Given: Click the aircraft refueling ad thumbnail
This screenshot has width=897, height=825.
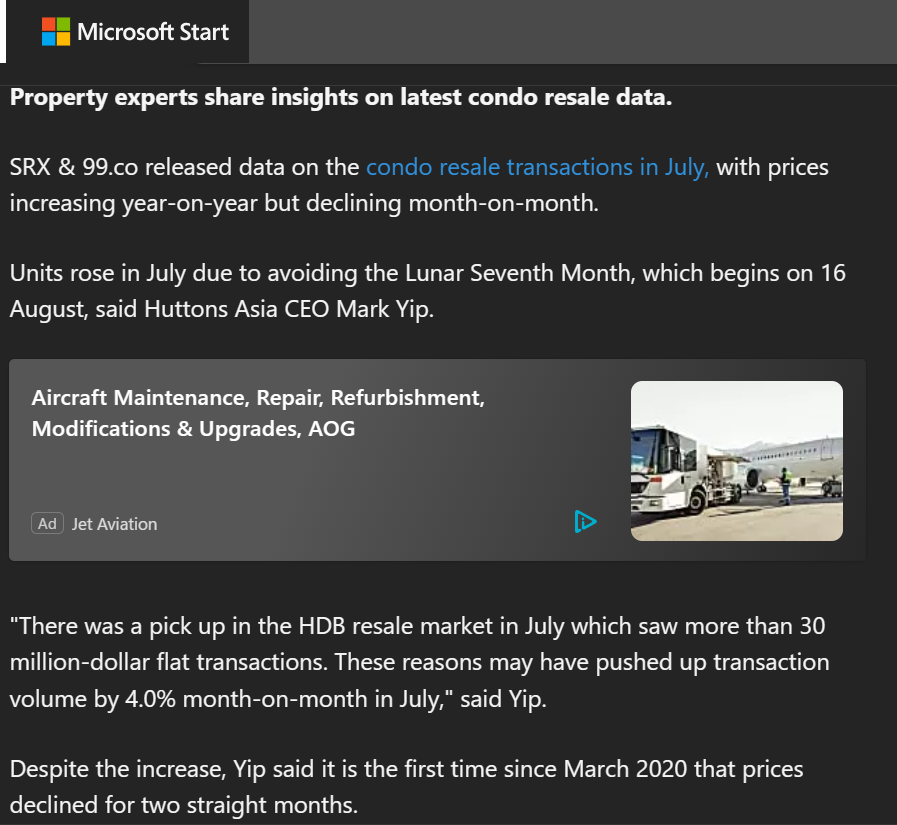Looking at the screenshot, I should 736,460.
